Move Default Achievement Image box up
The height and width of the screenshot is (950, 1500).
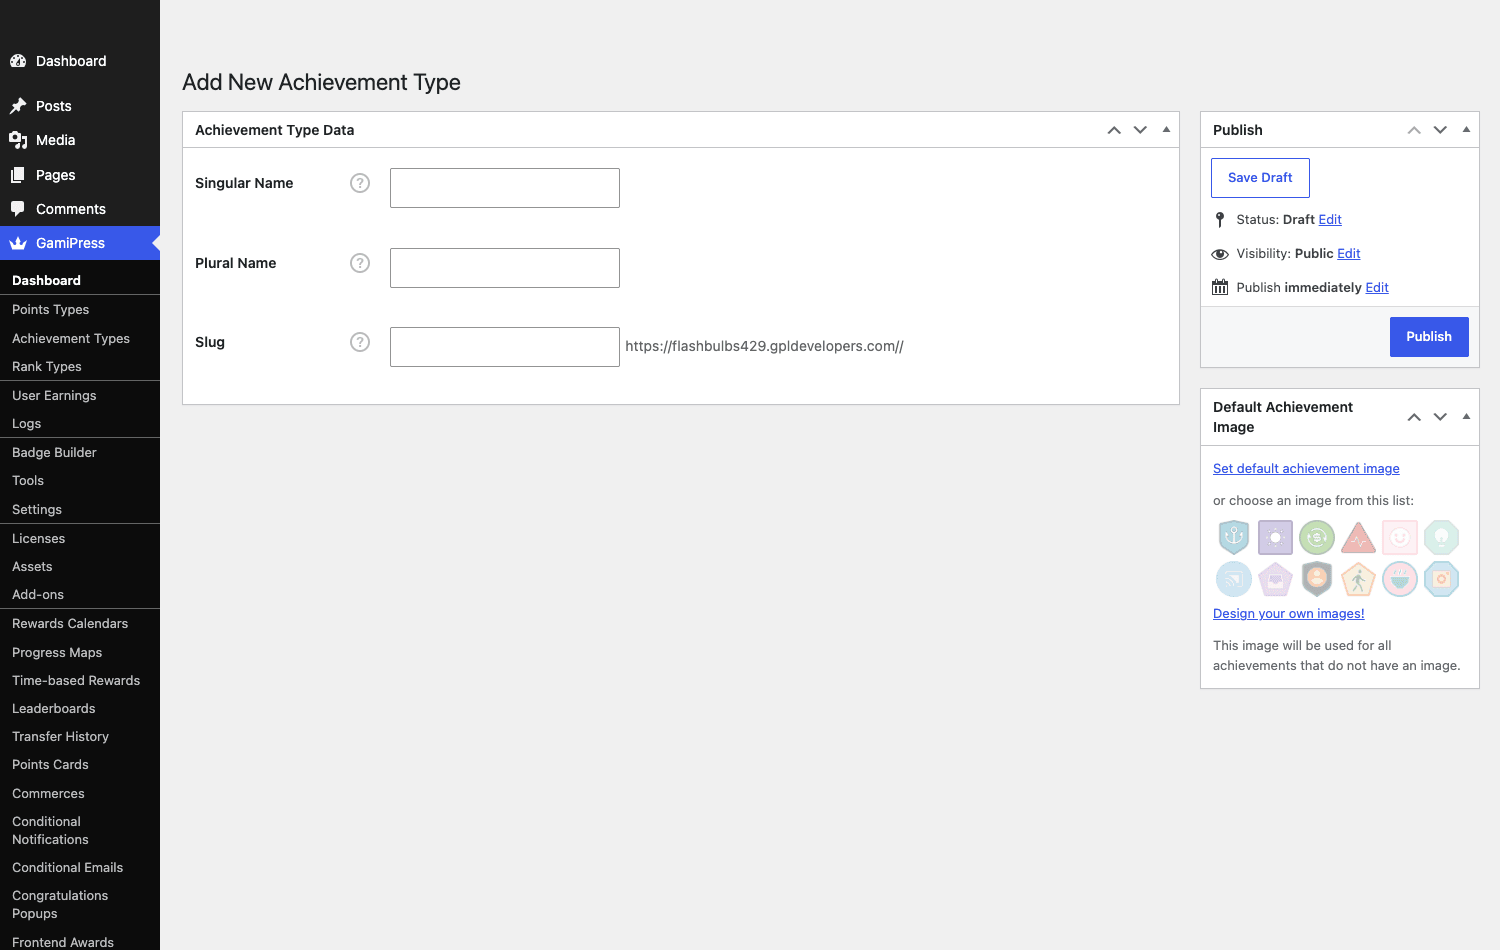tap(1414, 417)
